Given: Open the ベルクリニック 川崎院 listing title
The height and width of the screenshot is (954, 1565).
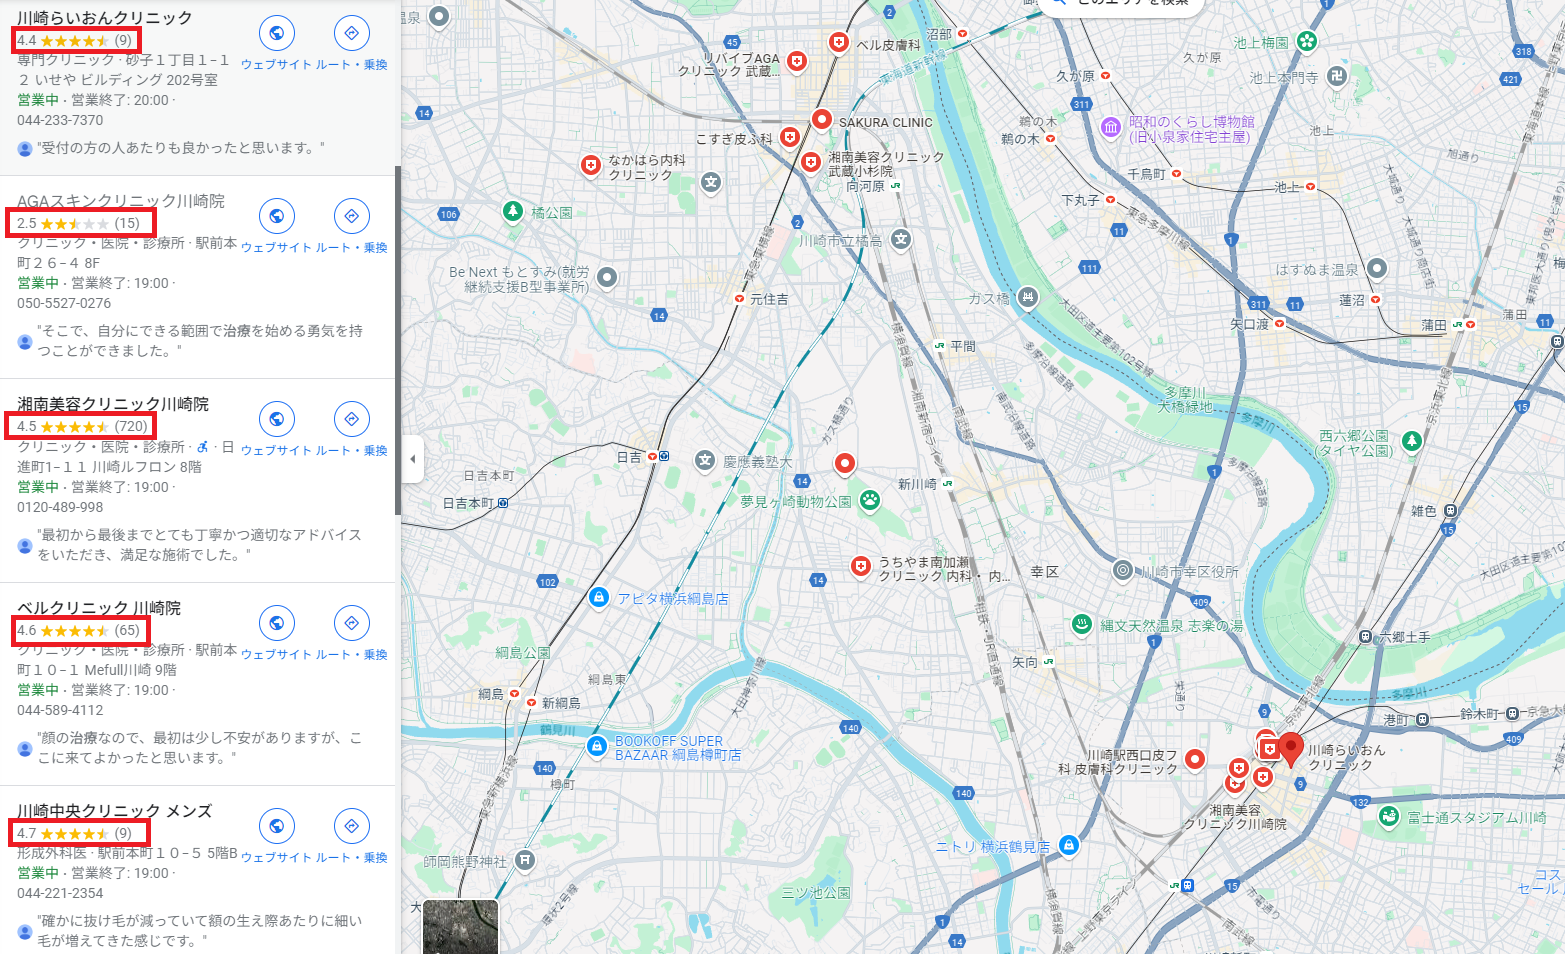Looking at the screenshot, I should (99, 608).
